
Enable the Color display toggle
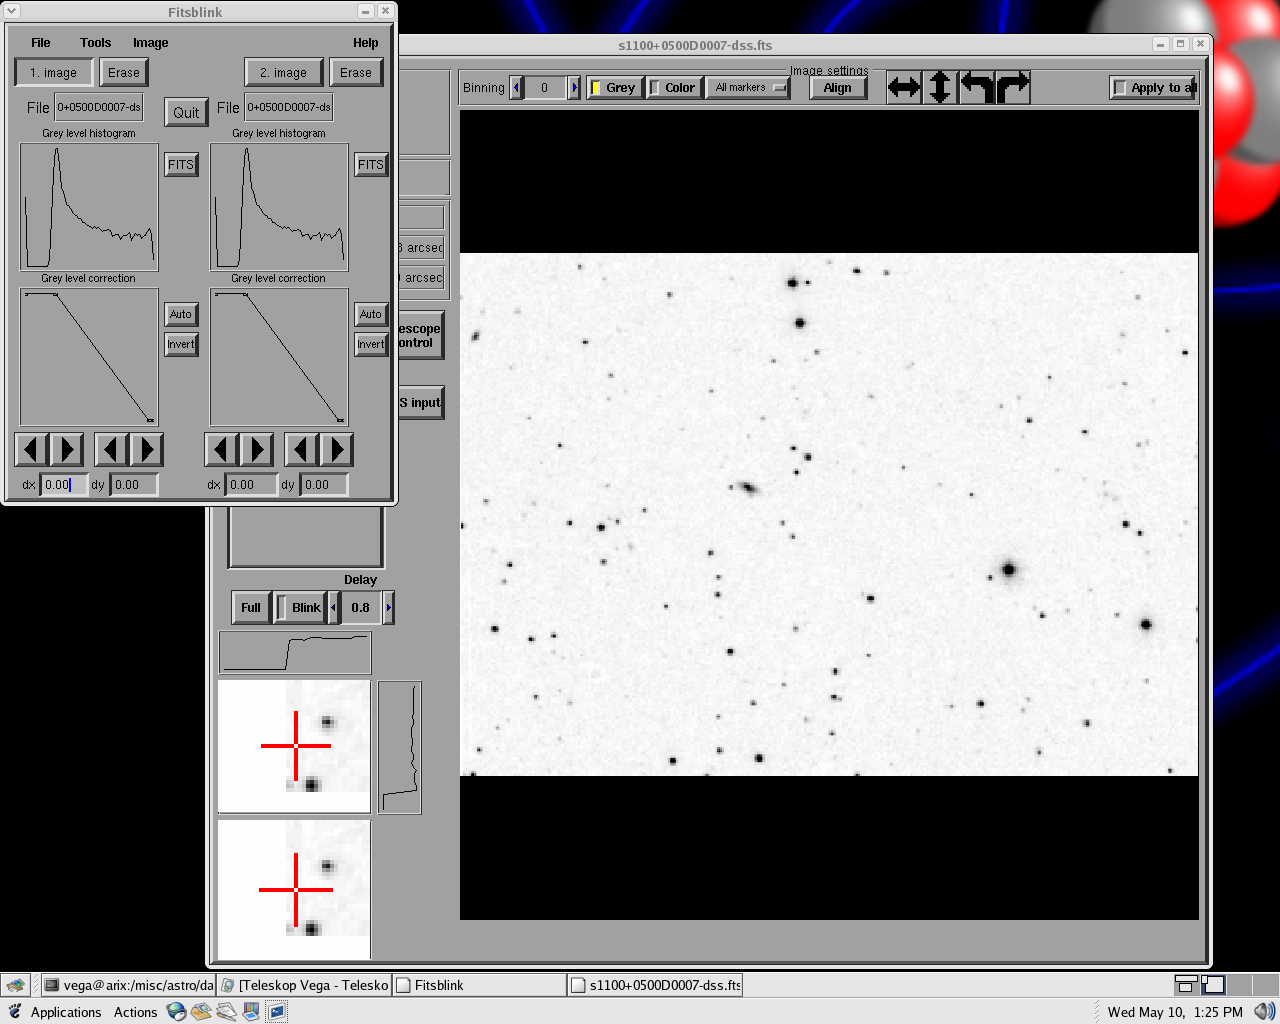pyautogui.click(x=674, y=88)
